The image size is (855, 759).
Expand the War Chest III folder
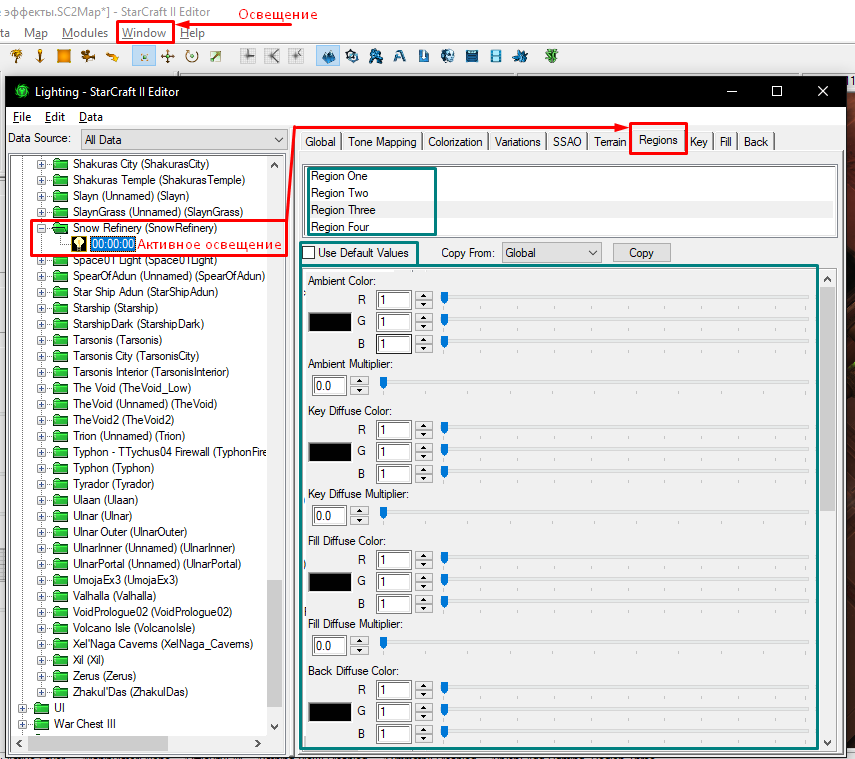(x=22, y=724)
